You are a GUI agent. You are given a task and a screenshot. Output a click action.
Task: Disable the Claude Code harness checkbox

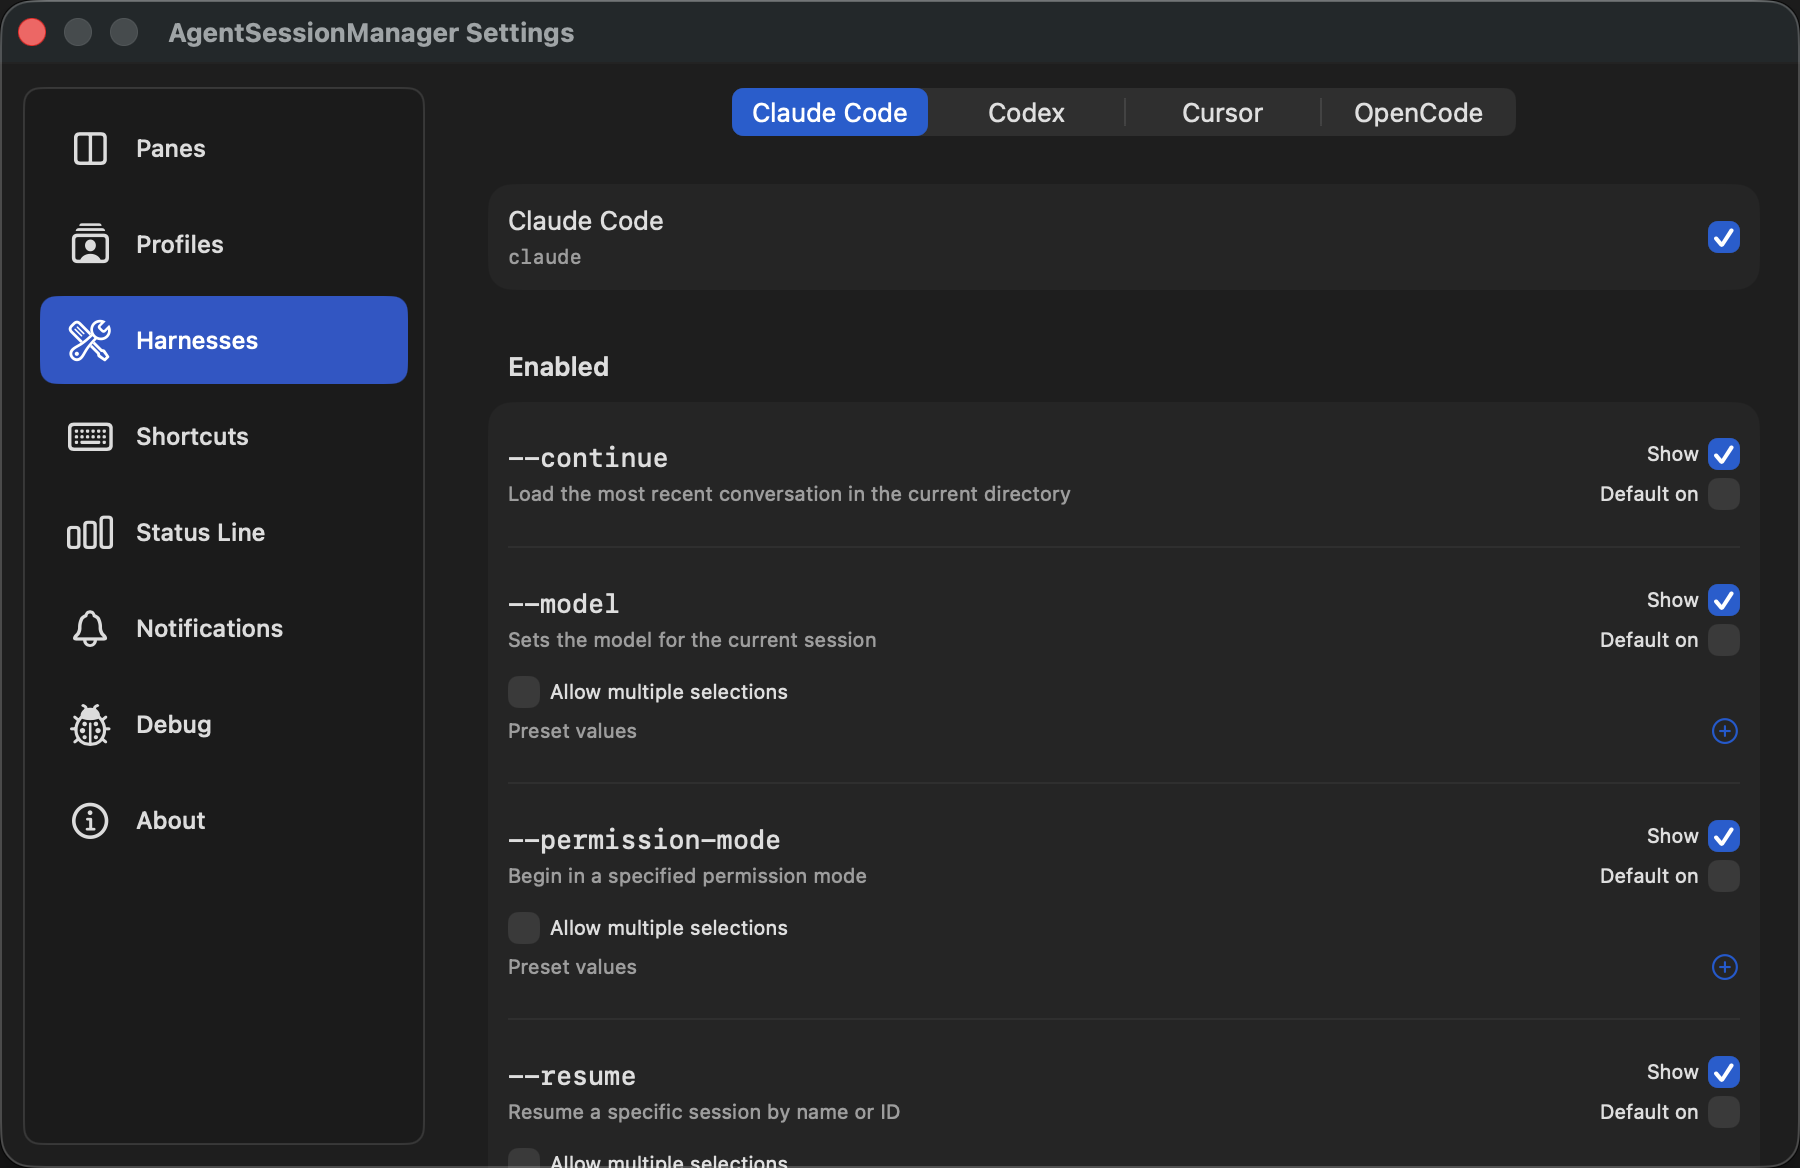pyautogui.click(x=1724, y=237)
